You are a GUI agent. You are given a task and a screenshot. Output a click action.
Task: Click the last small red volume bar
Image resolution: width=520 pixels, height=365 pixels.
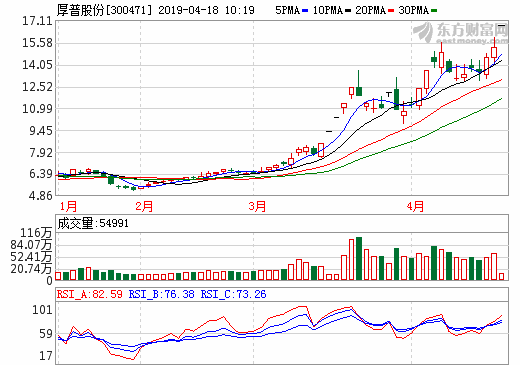[501, 276]
